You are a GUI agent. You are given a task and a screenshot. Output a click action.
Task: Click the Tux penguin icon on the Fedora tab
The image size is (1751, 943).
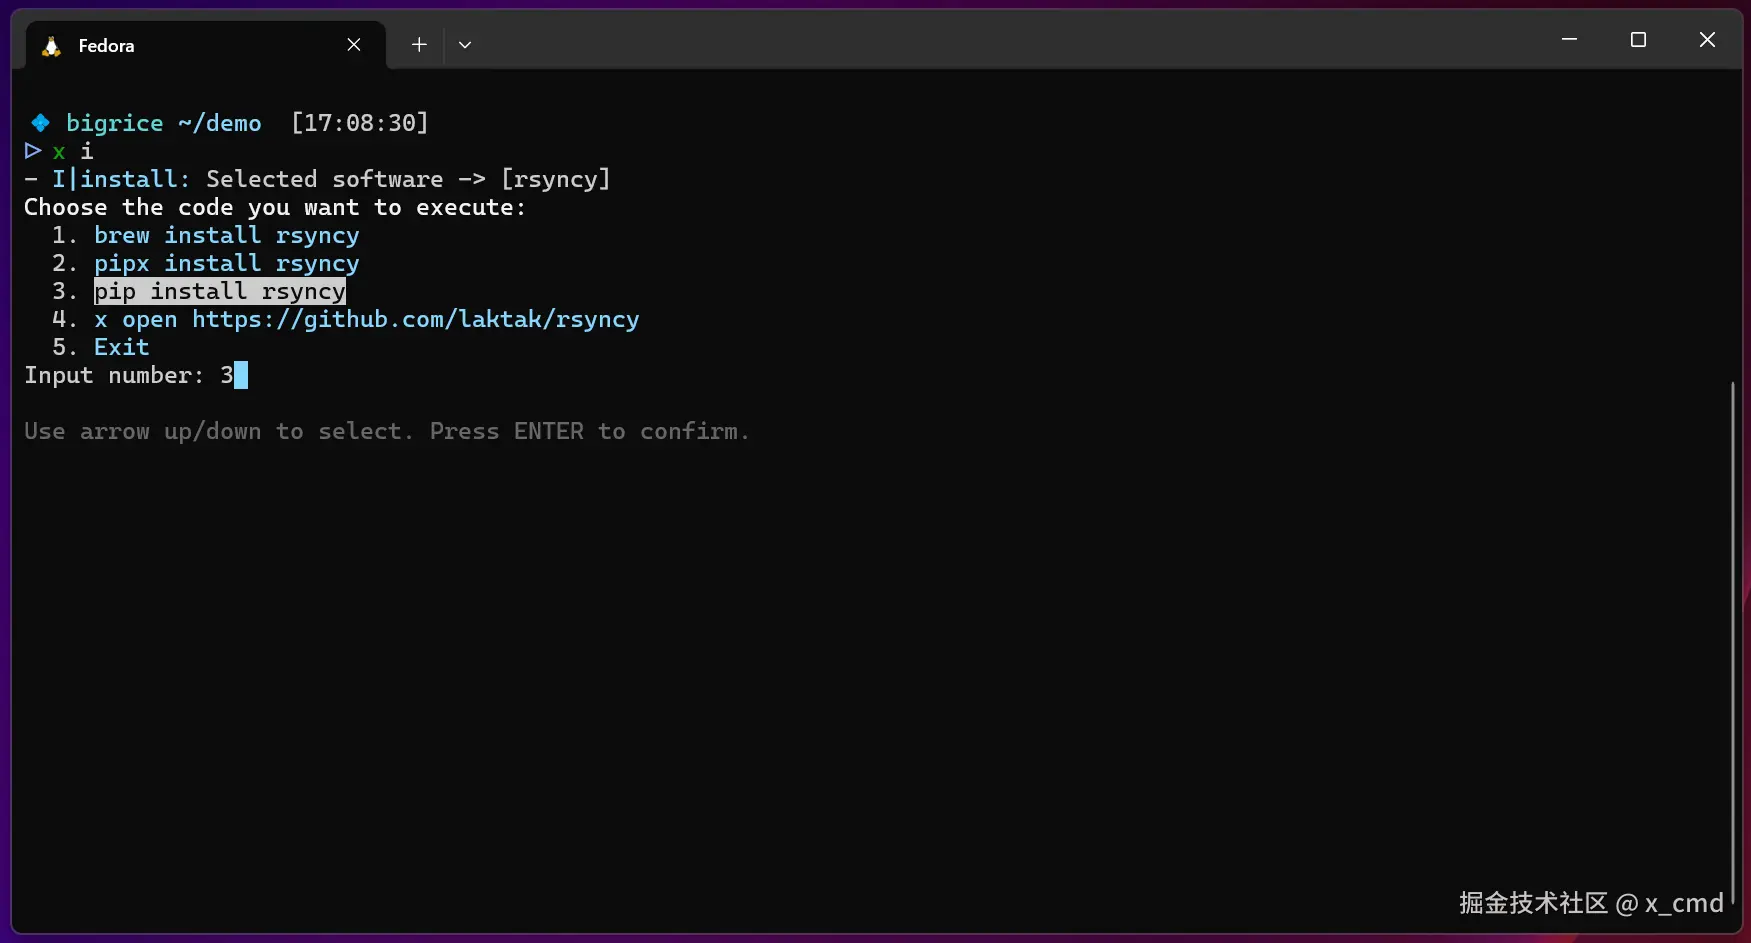tap(51, 46)
